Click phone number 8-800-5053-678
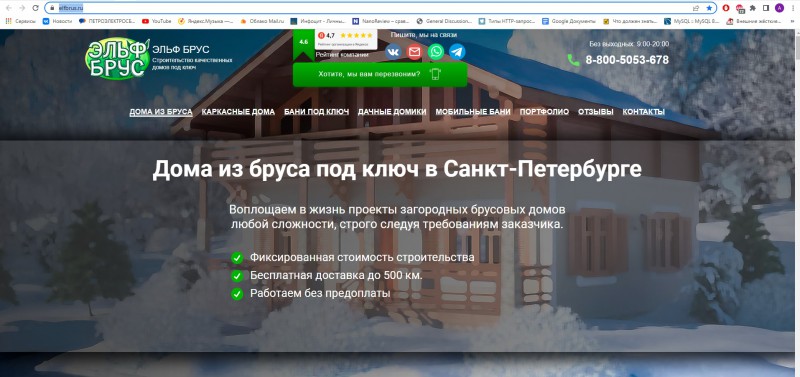The width and height of the screenshot is (800, 377). pos(627,60)
